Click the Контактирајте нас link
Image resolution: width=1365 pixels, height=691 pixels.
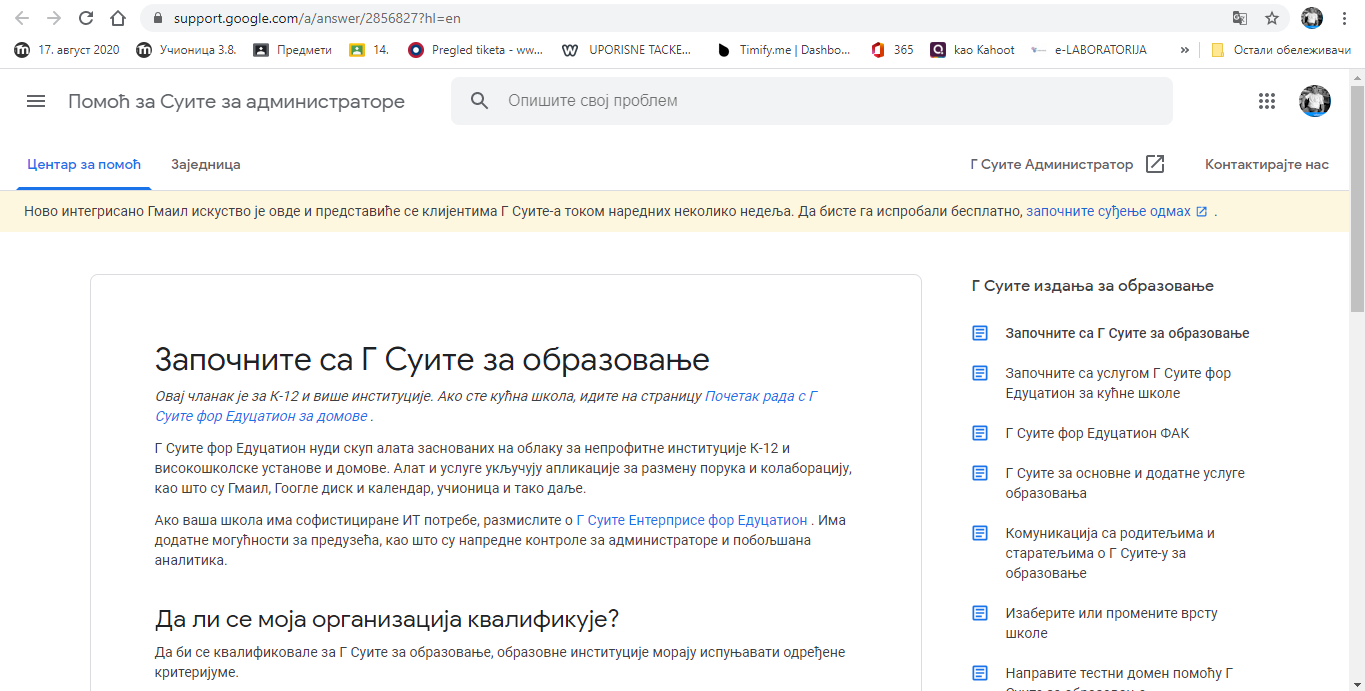click(1266, 164)
